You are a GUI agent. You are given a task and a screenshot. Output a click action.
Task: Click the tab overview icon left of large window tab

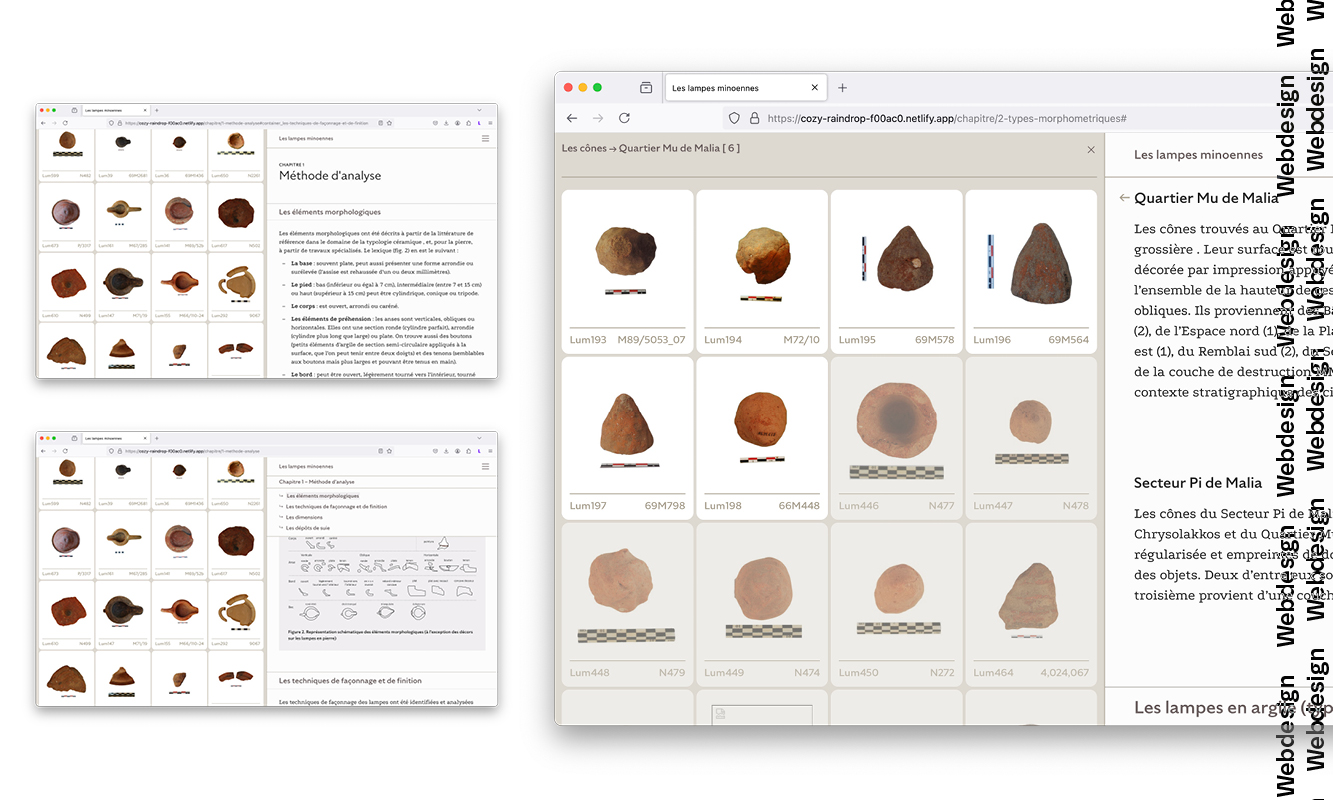tap(646, 88)
